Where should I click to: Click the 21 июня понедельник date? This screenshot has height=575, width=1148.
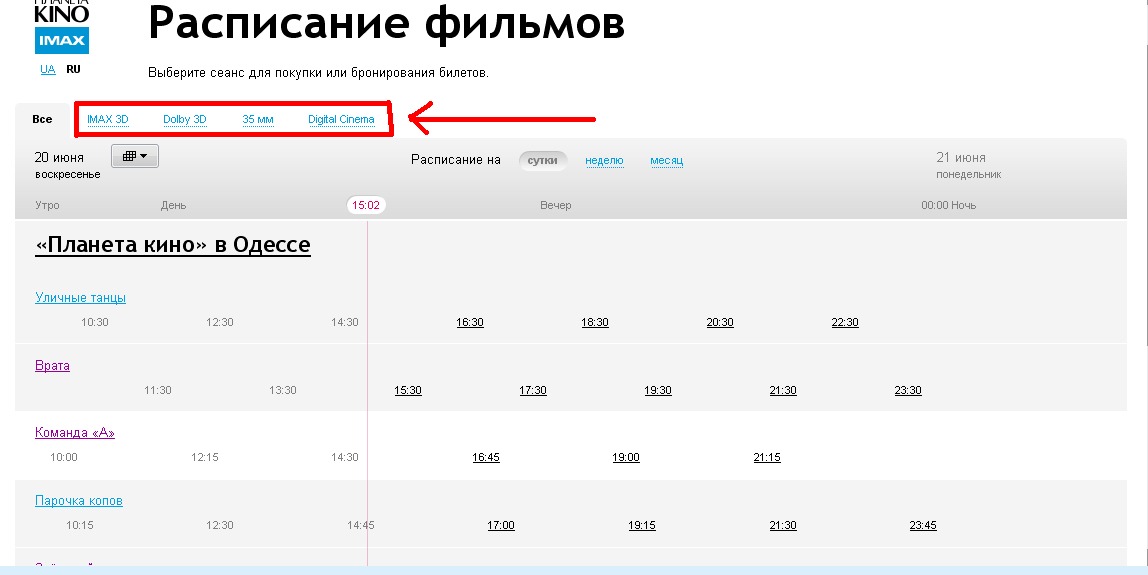click(969, 166)
